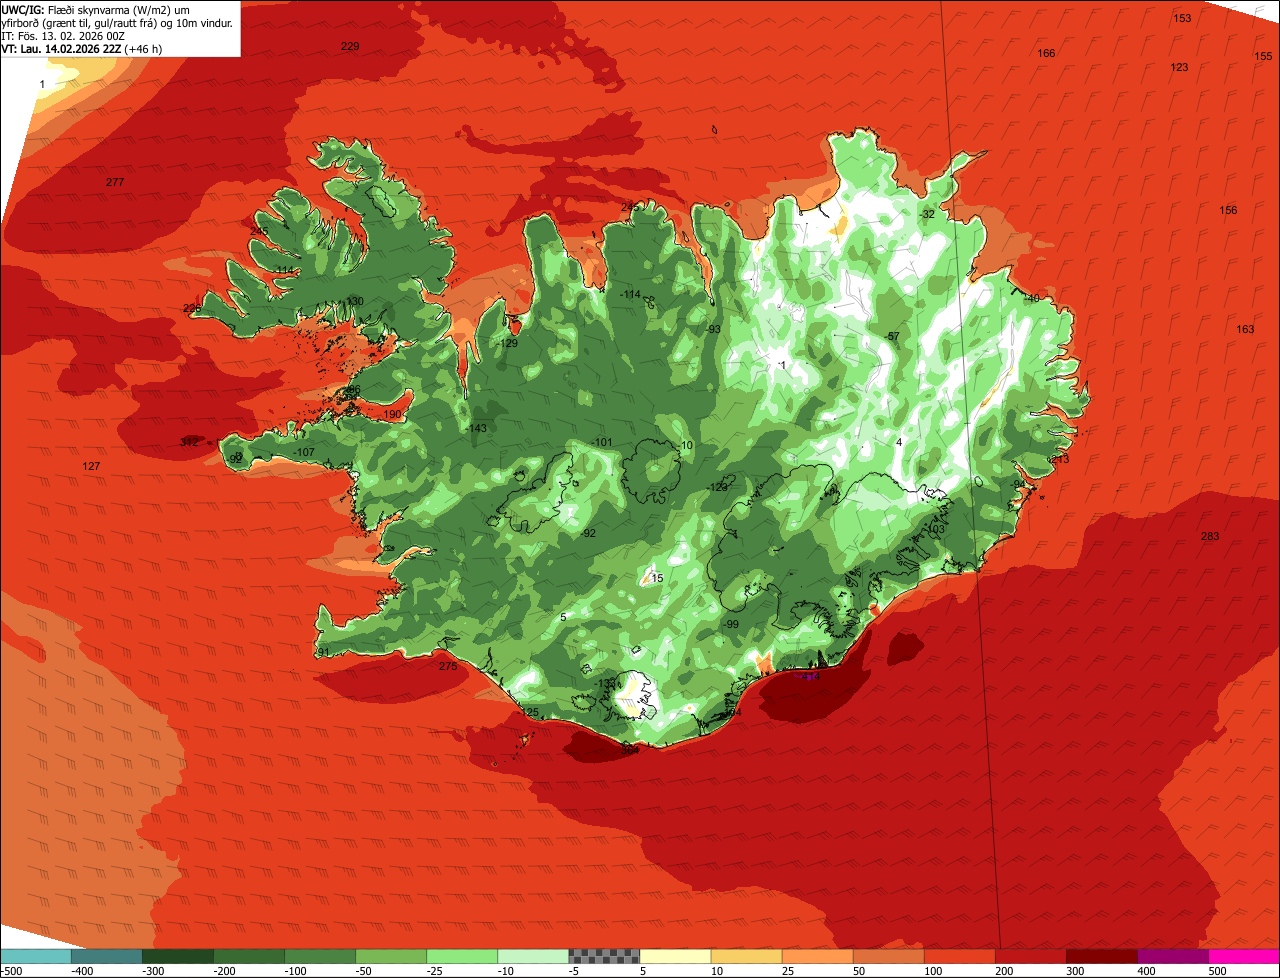Select the ocean value 163 on the east
This screenshot has width=1280, height=978.
[x=1245, y=329]
